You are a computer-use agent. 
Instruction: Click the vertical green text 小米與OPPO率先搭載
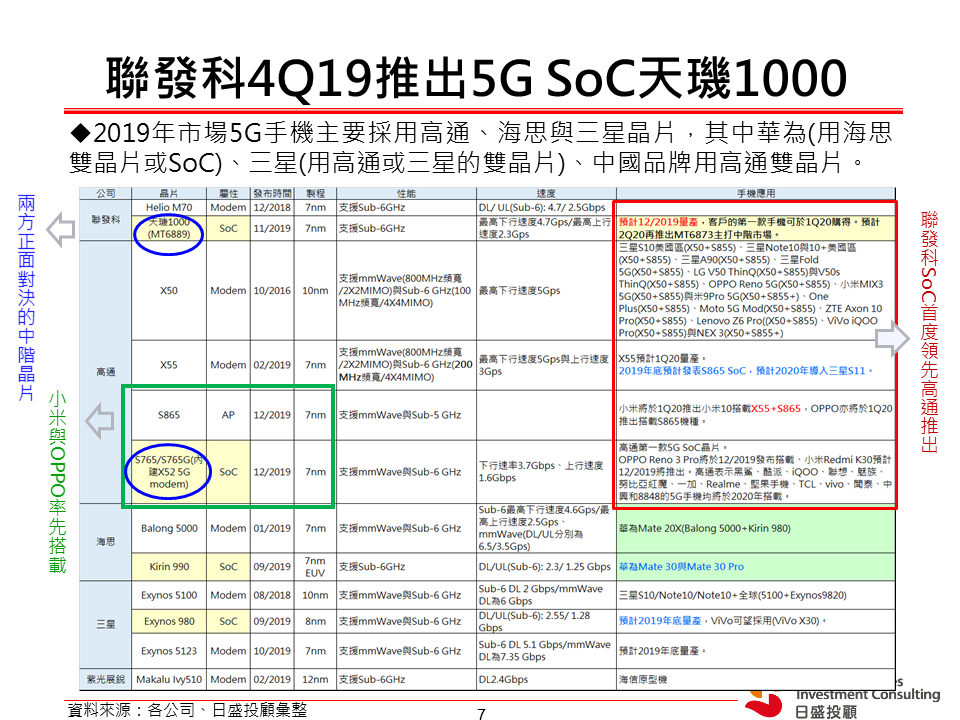point(57,482)
